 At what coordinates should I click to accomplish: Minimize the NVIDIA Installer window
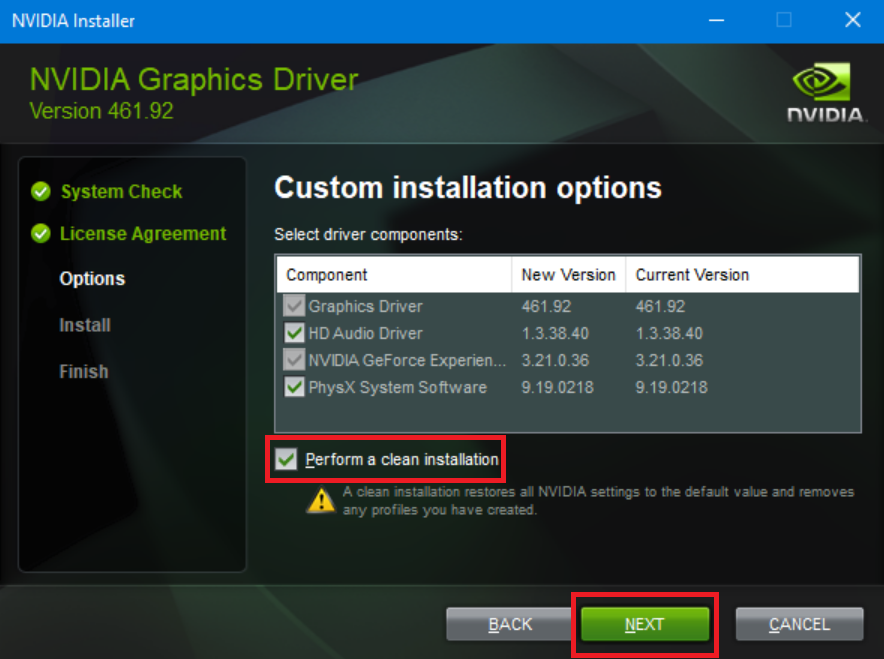[x=716, y=20]
